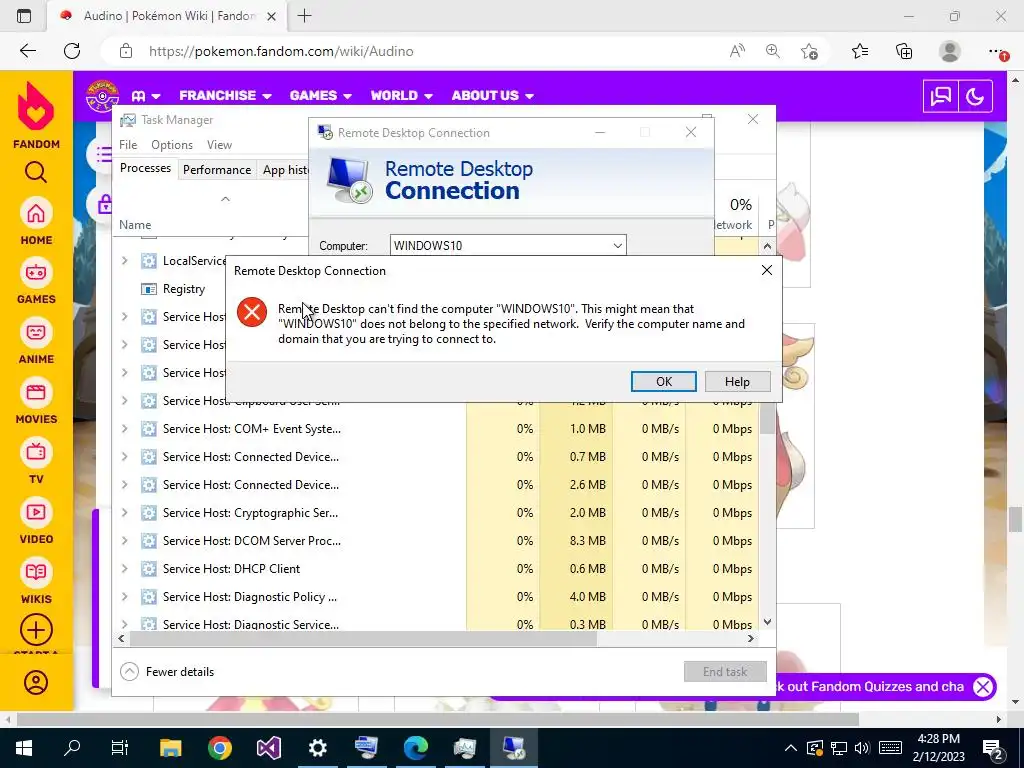Close the Remote Desktop error dialog

tap(767, 270)
